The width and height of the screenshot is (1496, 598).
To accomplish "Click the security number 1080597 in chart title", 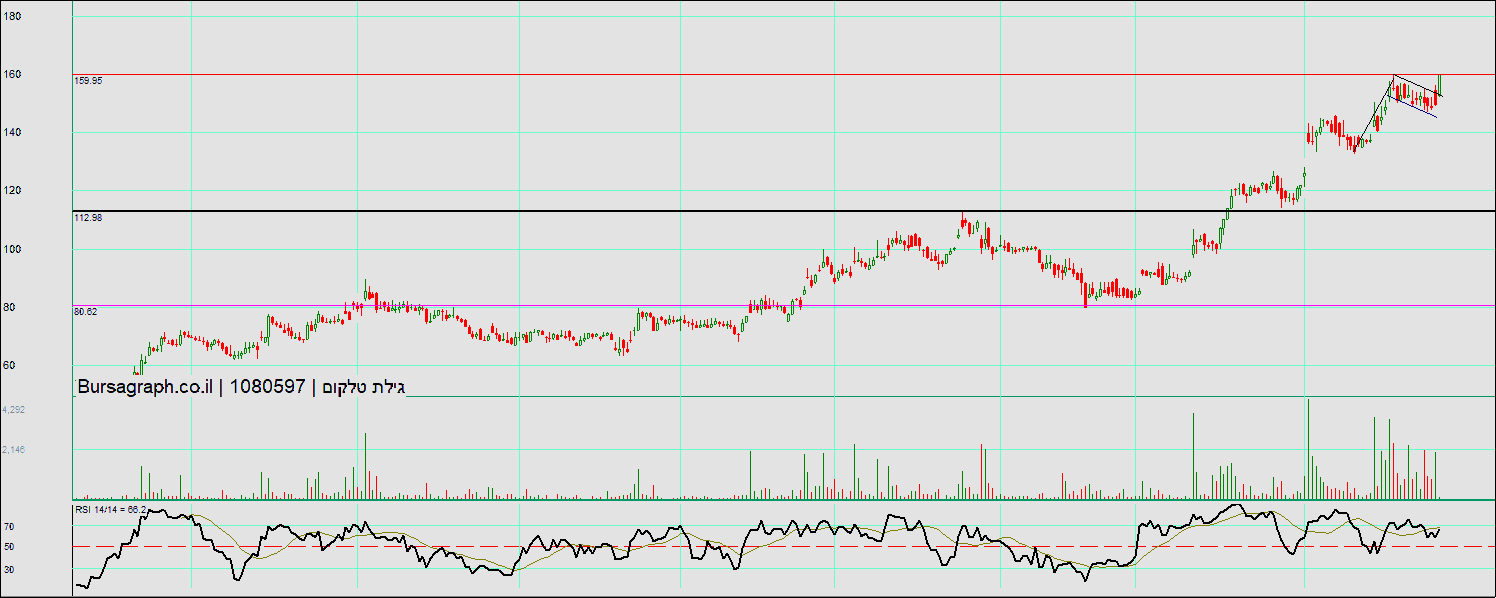I will coord(267,387).
